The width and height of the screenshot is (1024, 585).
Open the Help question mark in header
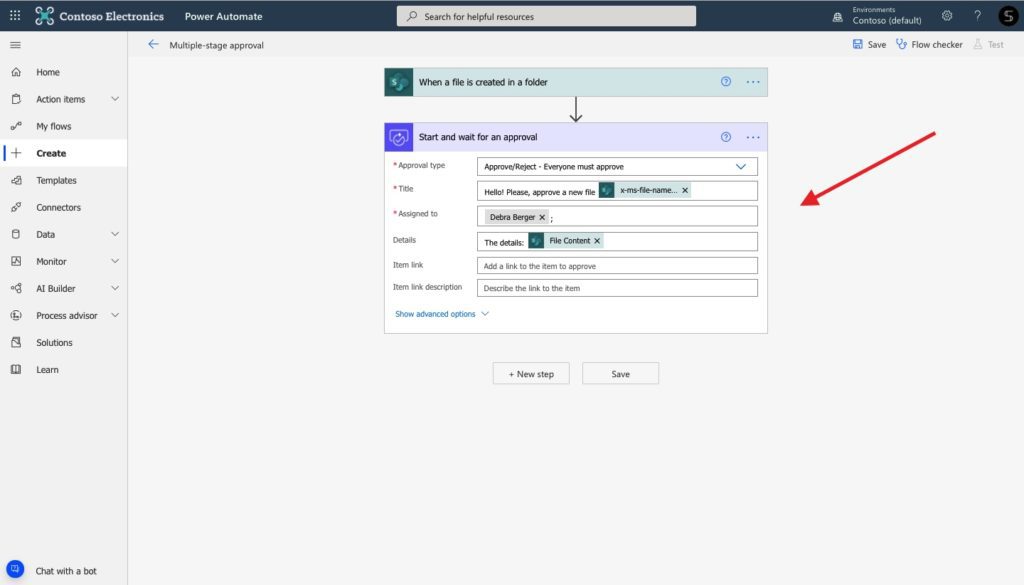pyautogui.click(x=978, y=16)
